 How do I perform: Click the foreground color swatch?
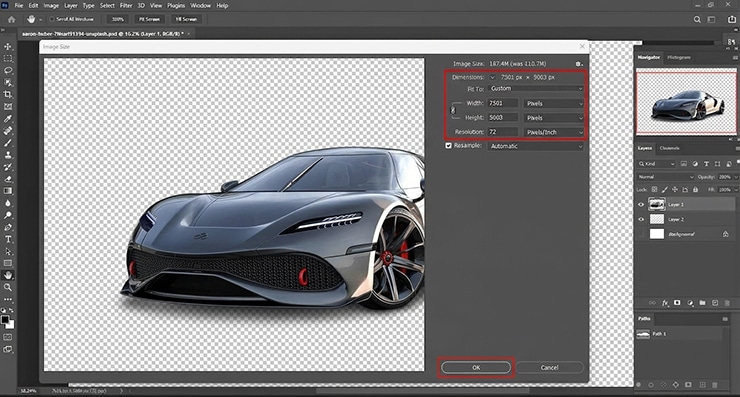coord(5,320)
